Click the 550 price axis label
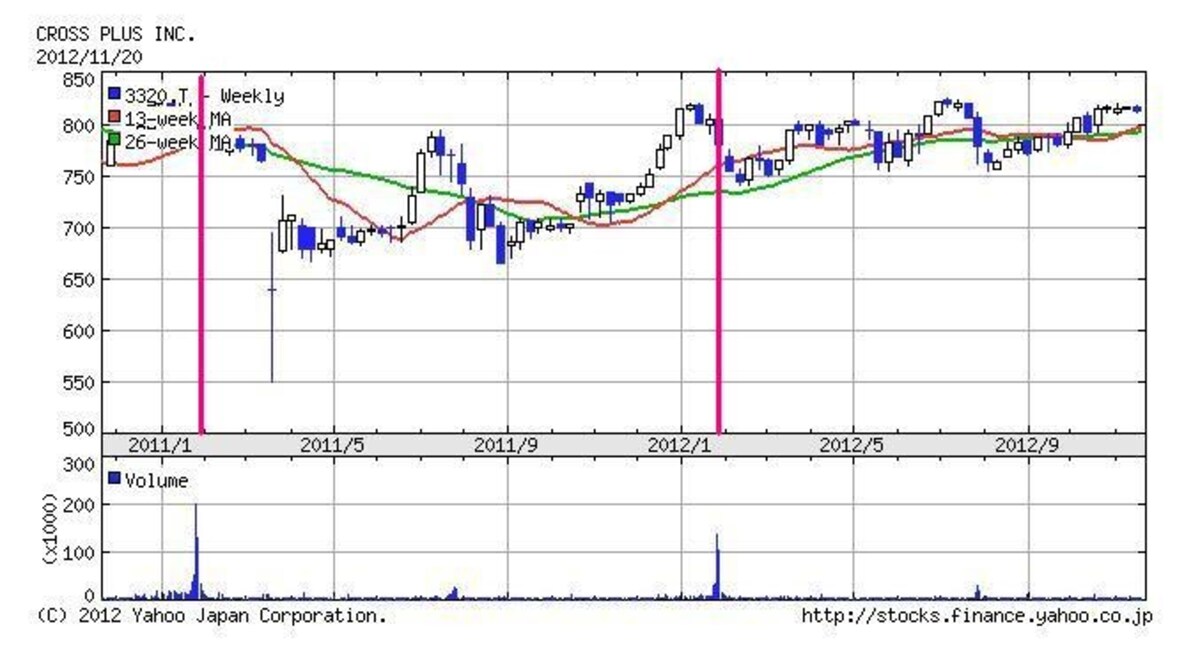1200x647 pixels. point(77,382)
